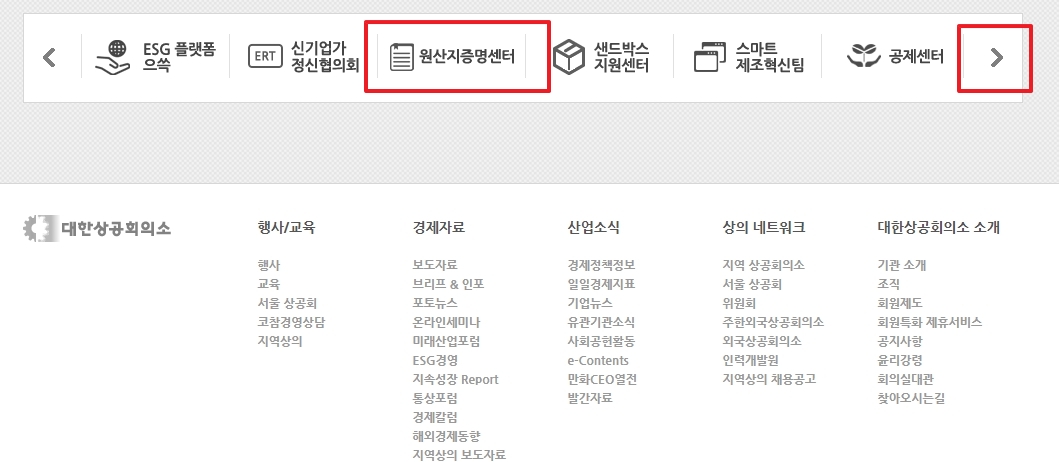Open 주한외국상공회의소 link

773,322
